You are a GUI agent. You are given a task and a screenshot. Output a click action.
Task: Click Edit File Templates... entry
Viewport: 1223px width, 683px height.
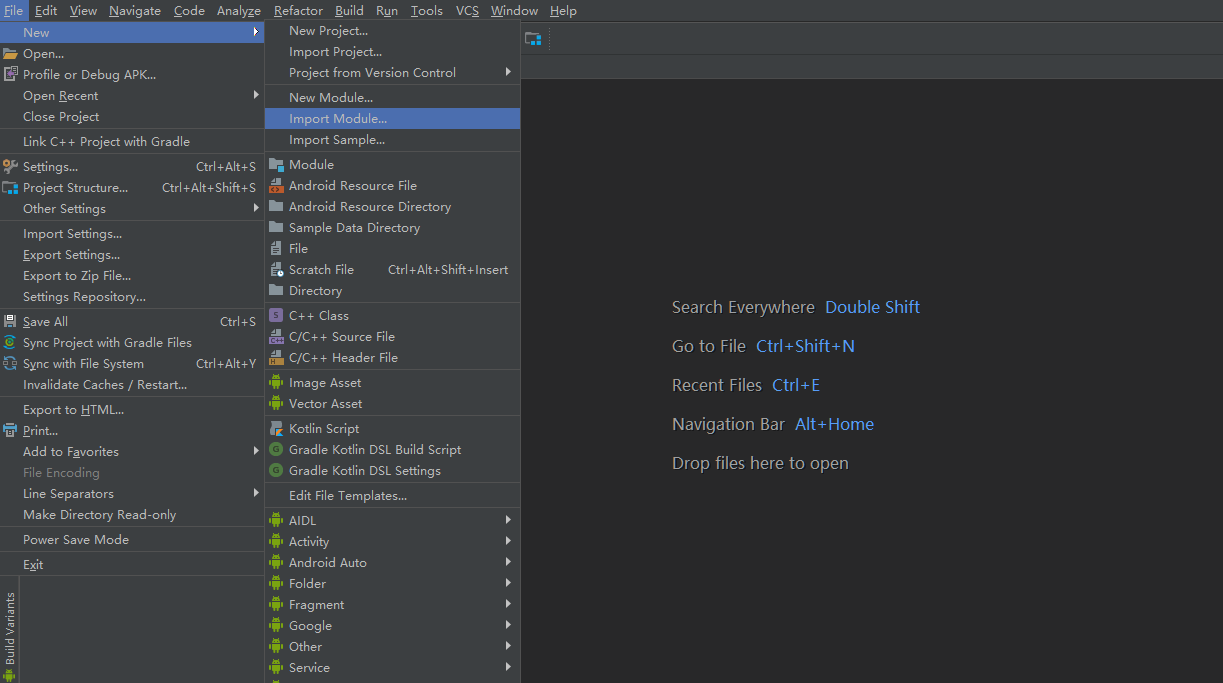pyautogui.click(x=347, y=495)
